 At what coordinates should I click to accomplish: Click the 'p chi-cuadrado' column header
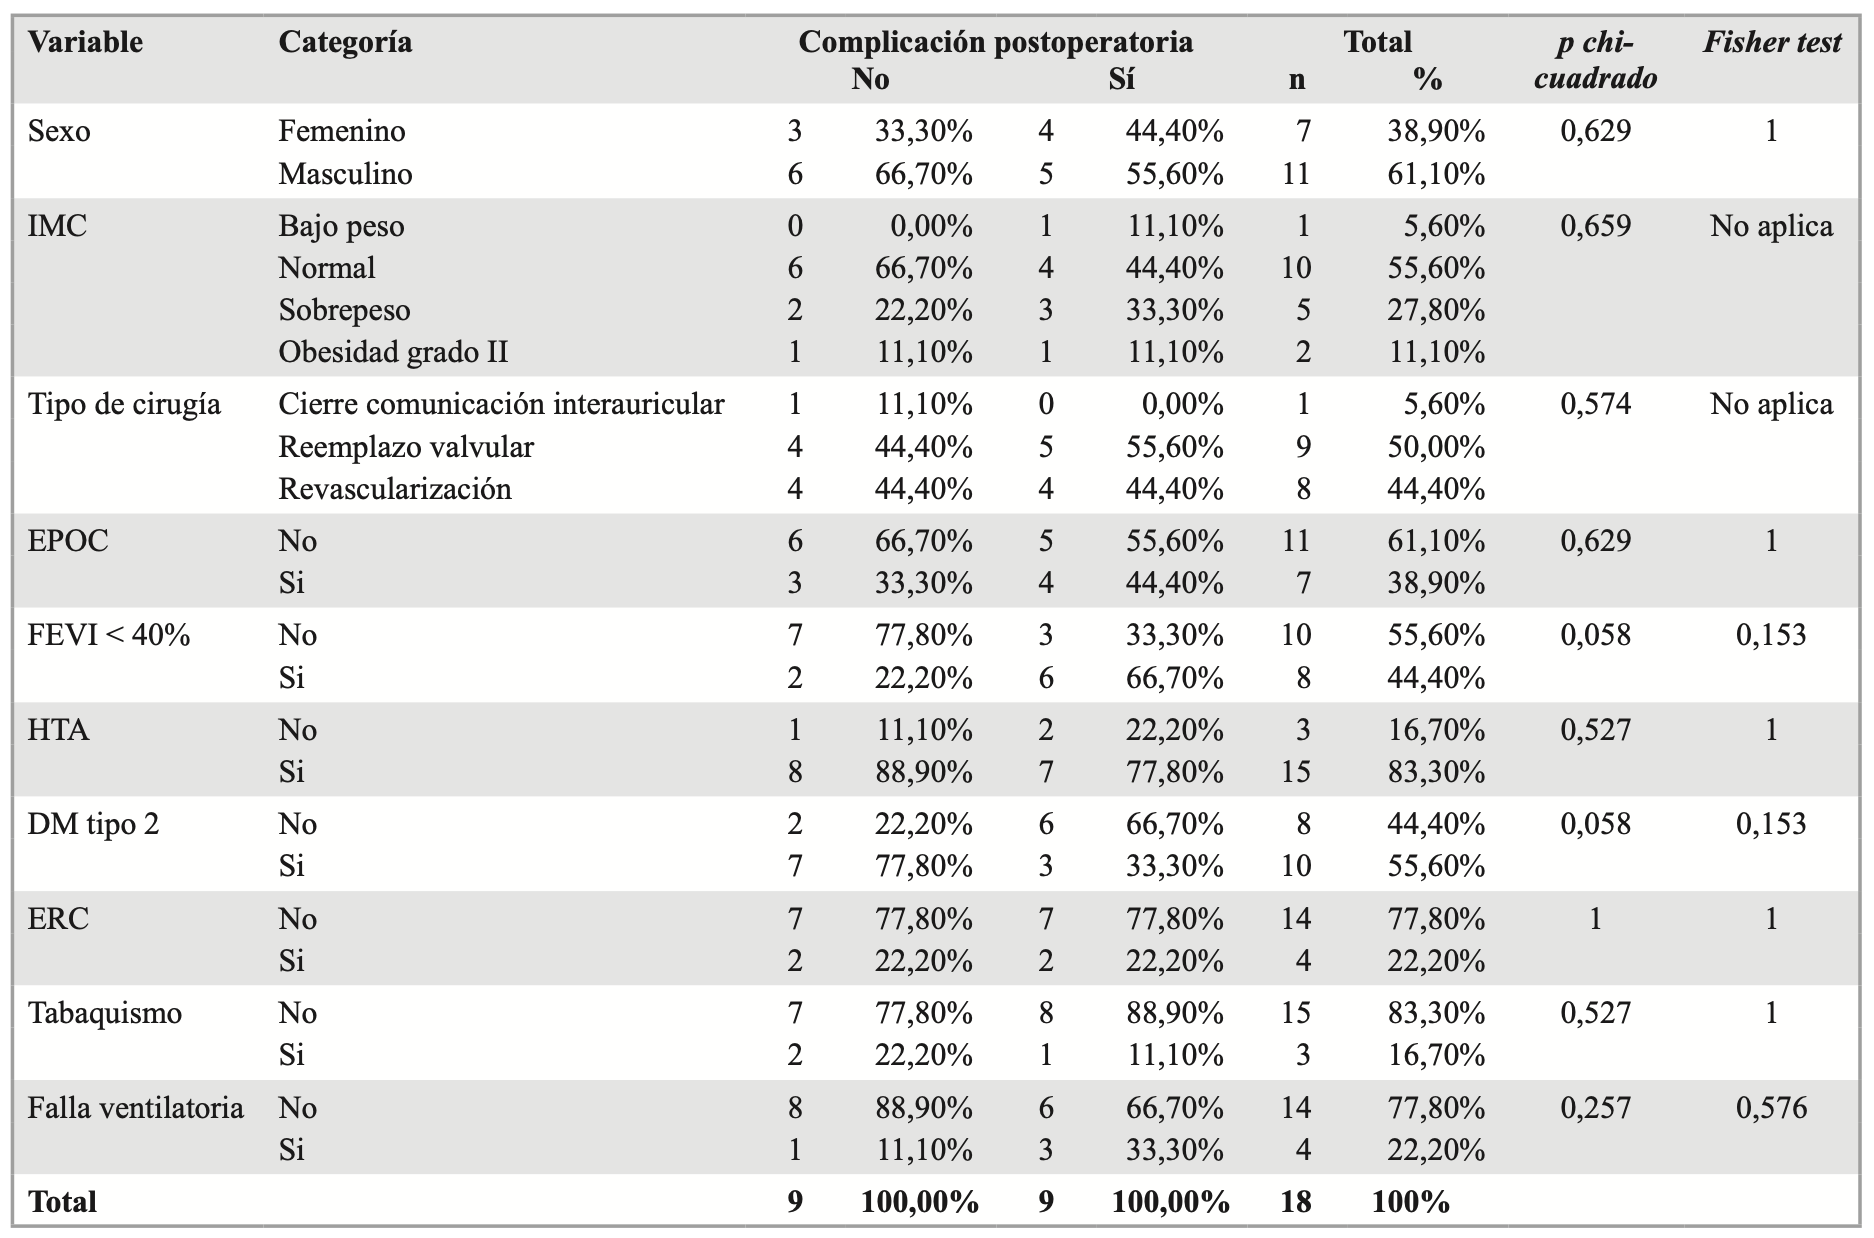point(1595,61)
